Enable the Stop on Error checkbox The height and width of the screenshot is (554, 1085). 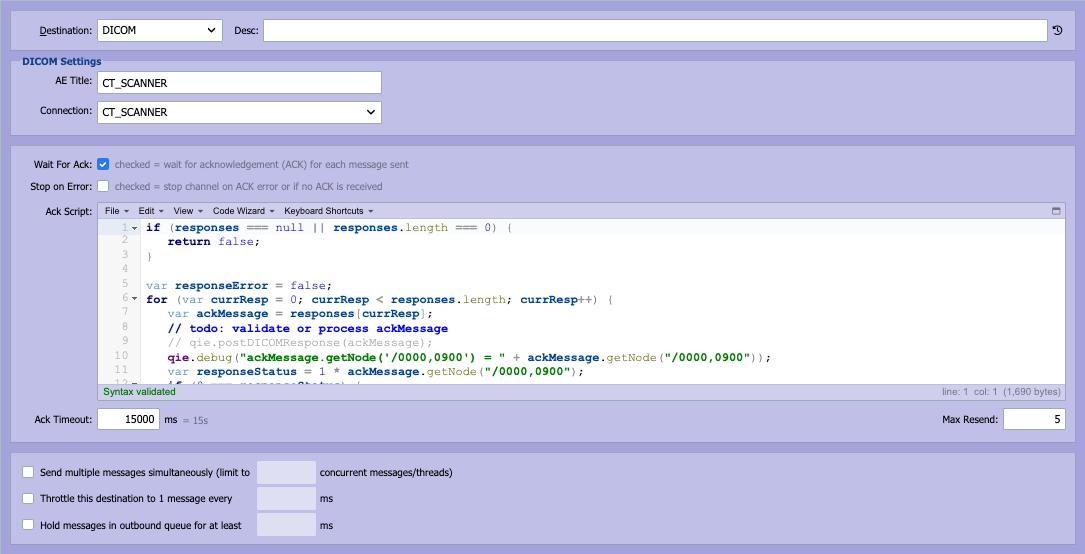(103, 186)
